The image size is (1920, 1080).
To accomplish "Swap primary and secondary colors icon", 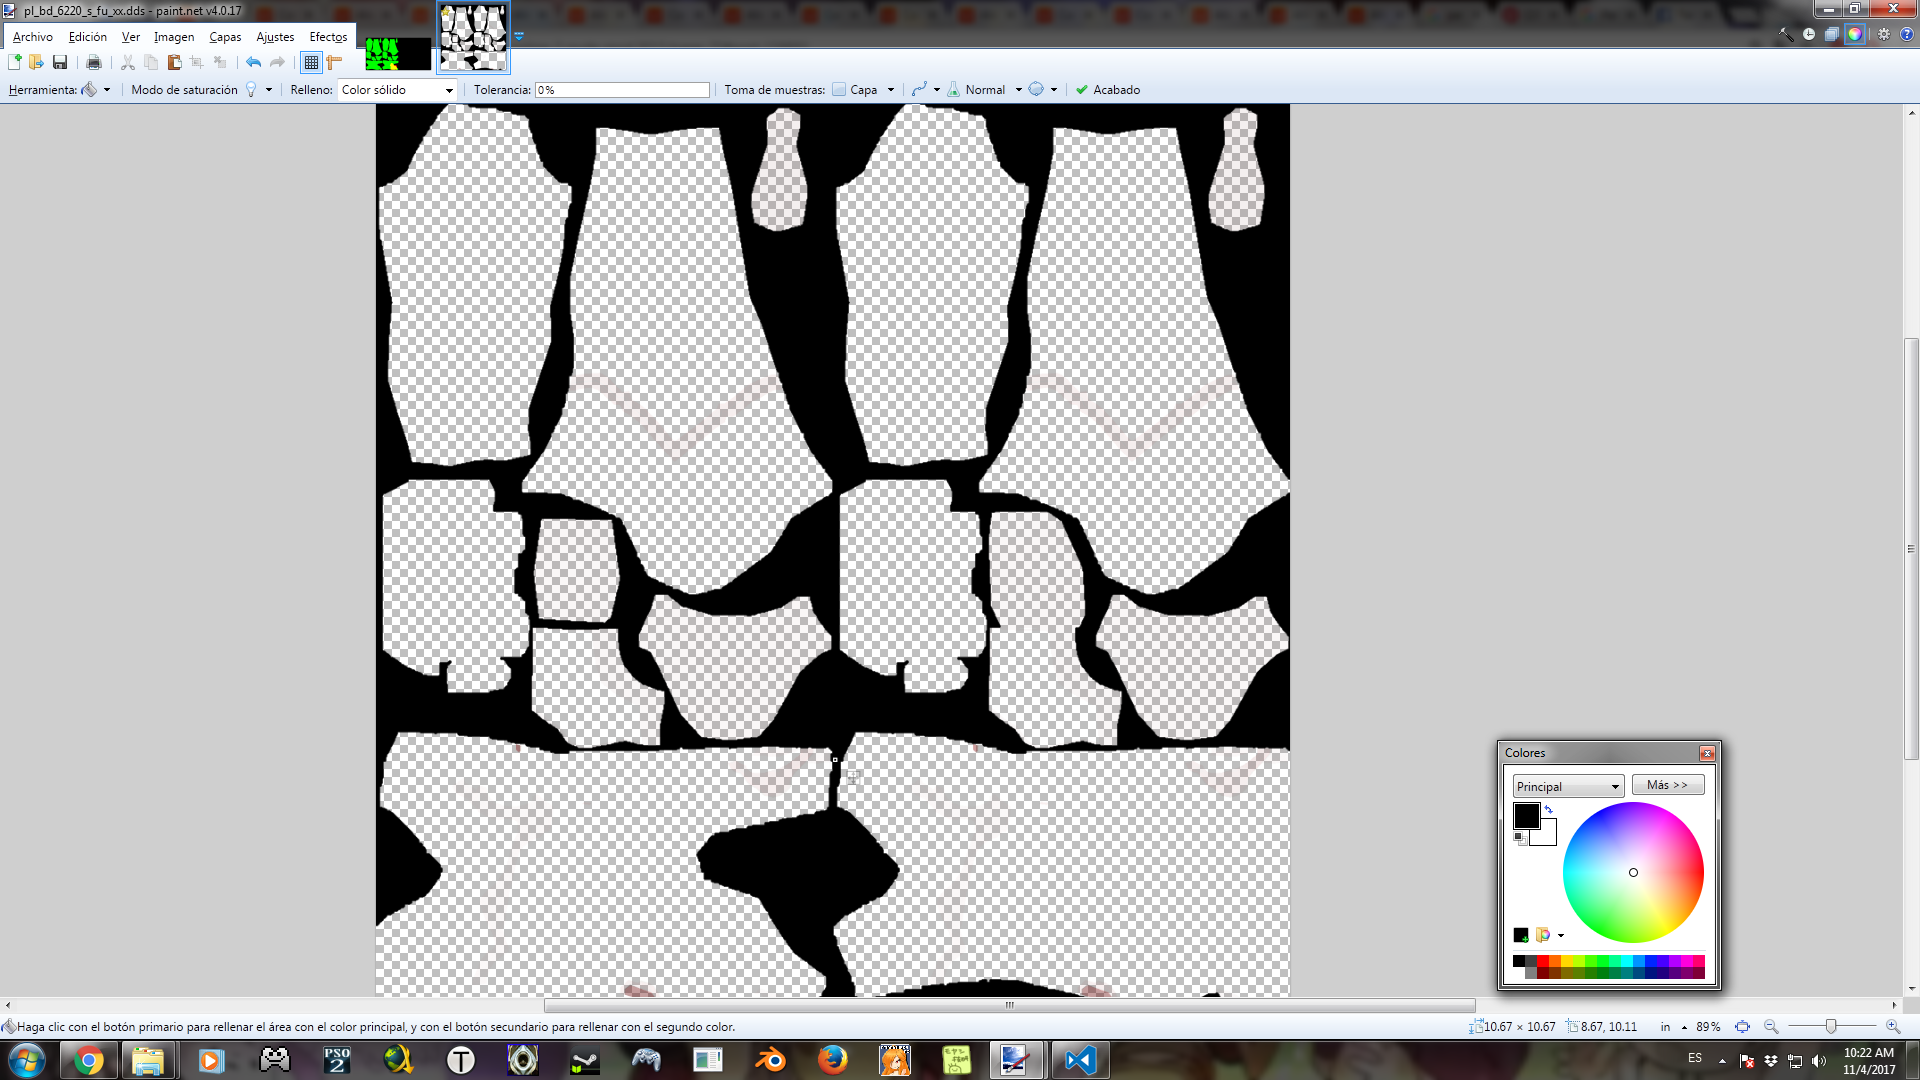I will (1548, 809).
